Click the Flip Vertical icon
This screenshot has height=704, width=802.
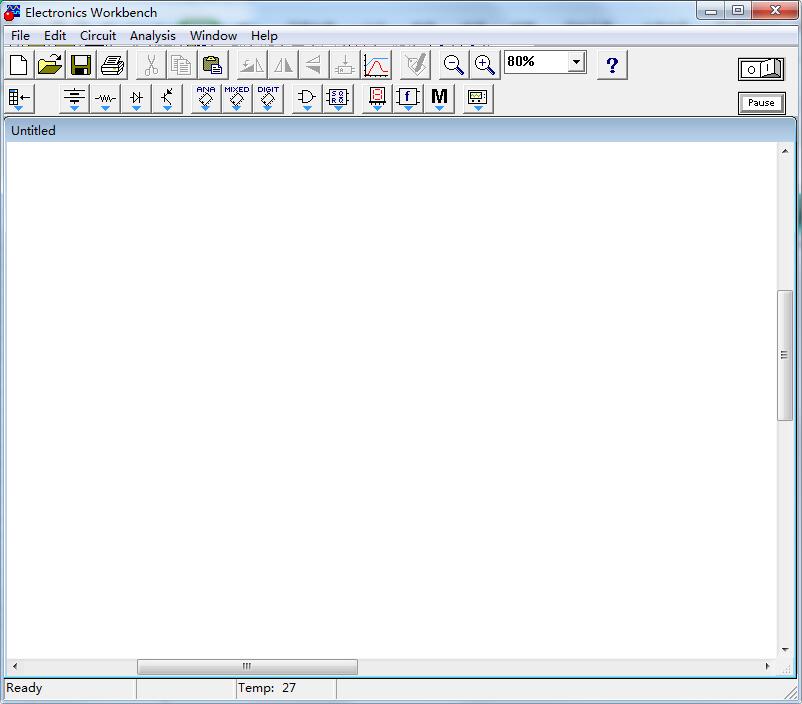tap(313, 65)
